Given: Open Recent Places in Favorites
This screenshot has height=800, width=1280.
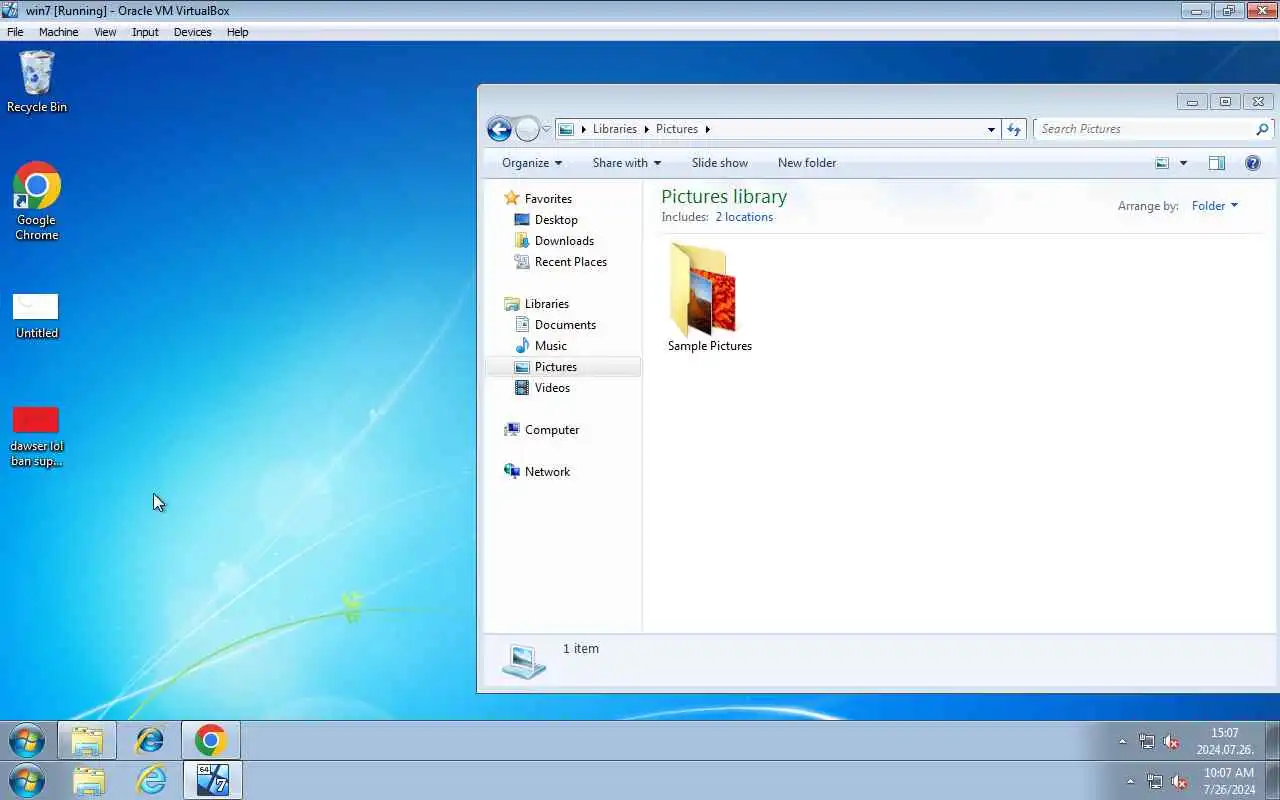Looking at the screenshot, I should pos(560,262).
